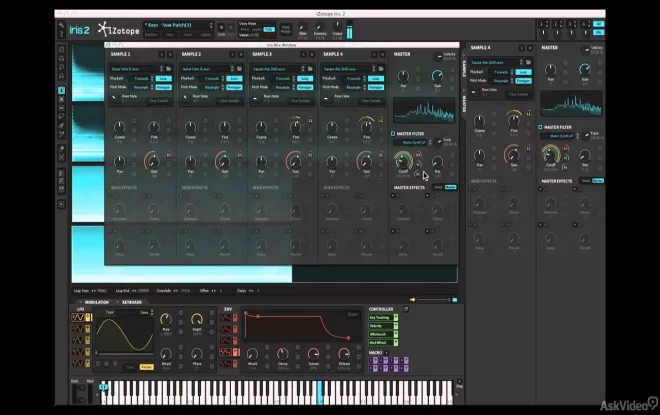
Task: Select the LFO 3 waveform icon
Action: pyautogui.click(x=78, y=340)
